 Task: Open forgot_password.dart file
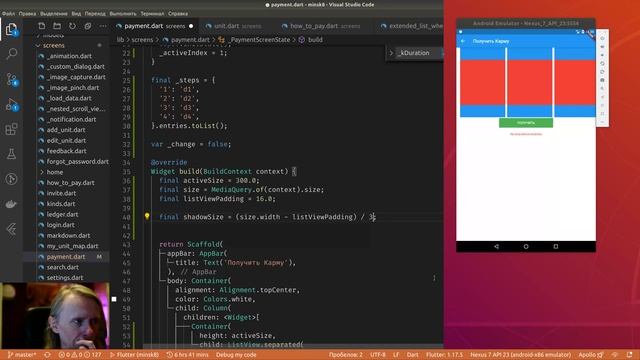click(x=78, y=162)
